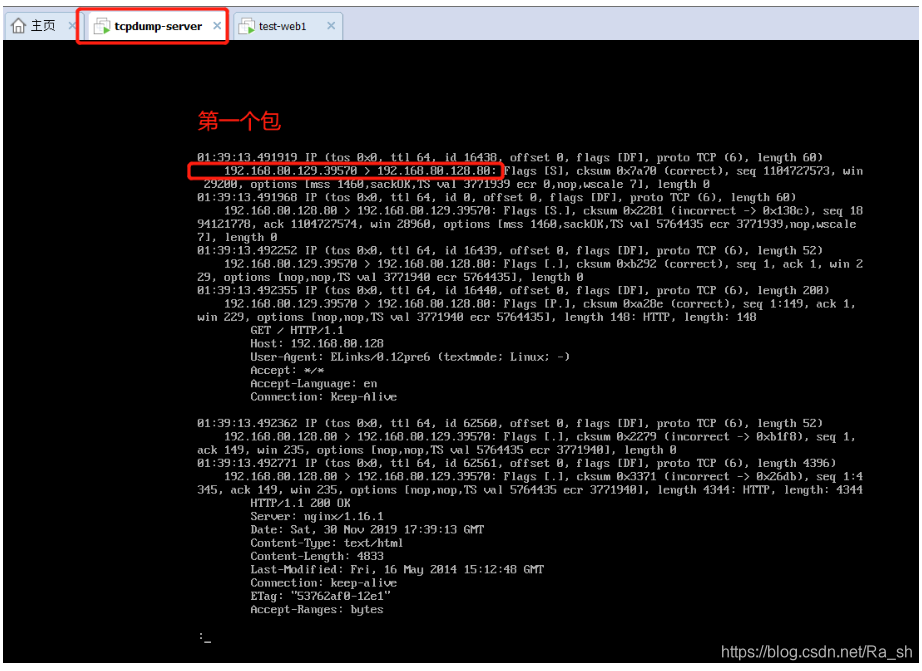Click the 'Connection: Keep-Alive' request line
The height and width of the screenshot is (671, 922).
tap(323, 397)
